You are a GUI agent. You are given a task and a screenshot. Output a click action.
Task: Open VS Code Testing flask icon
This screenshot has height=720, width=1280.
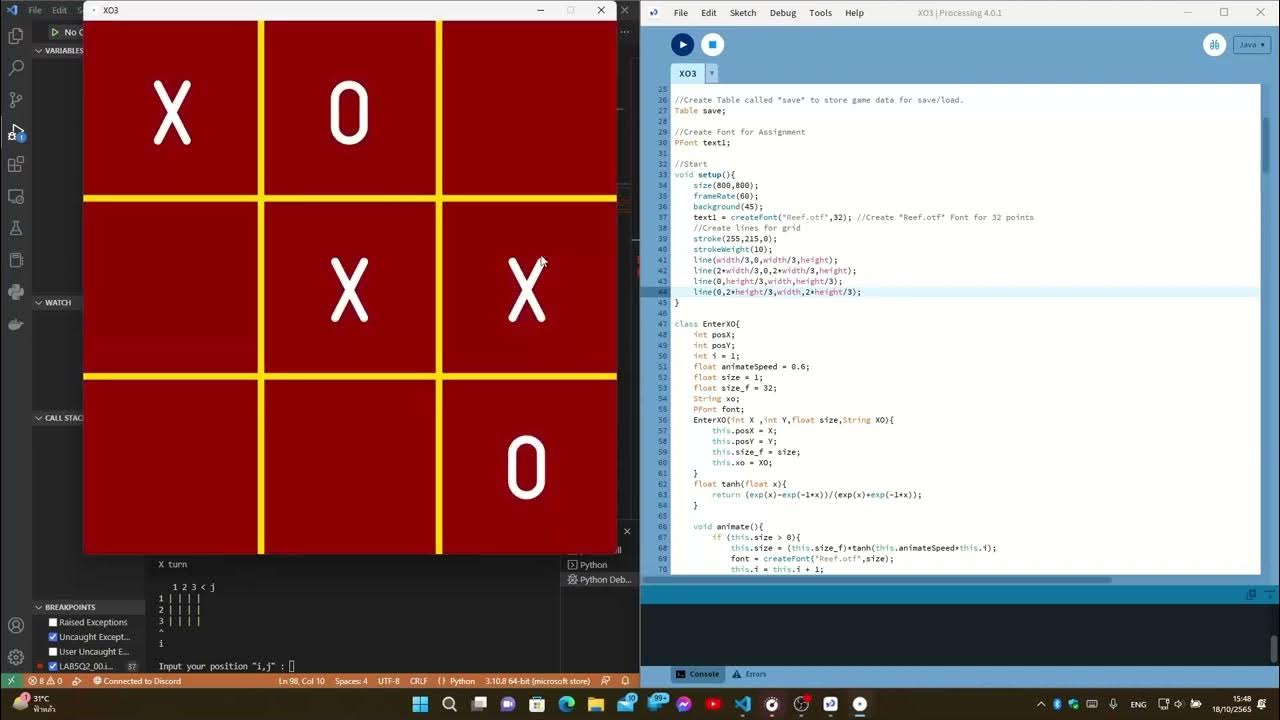coord(15,228)
